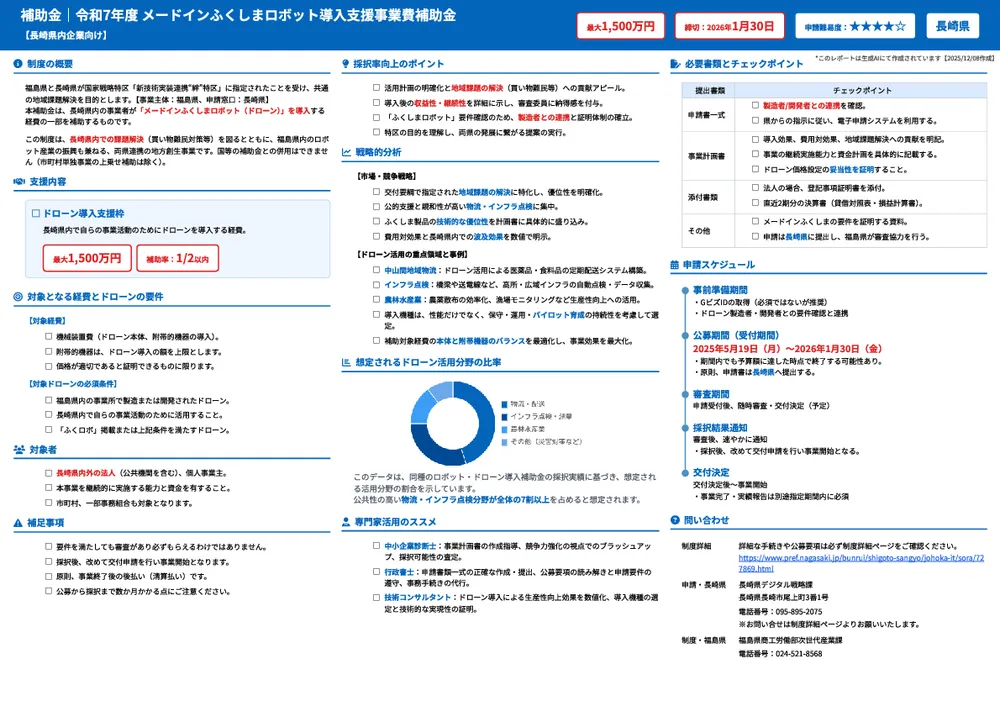Click the chart icon next to 戦略的分析
This screenshot has height=706, width=1000.
[x=344, y=152]
